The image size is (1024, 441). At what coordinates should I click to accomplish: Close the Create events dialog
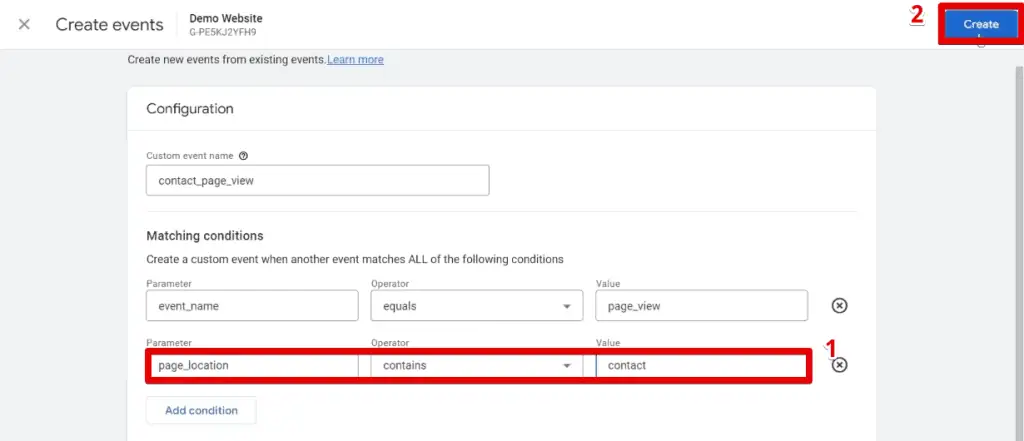coord(24,25)
